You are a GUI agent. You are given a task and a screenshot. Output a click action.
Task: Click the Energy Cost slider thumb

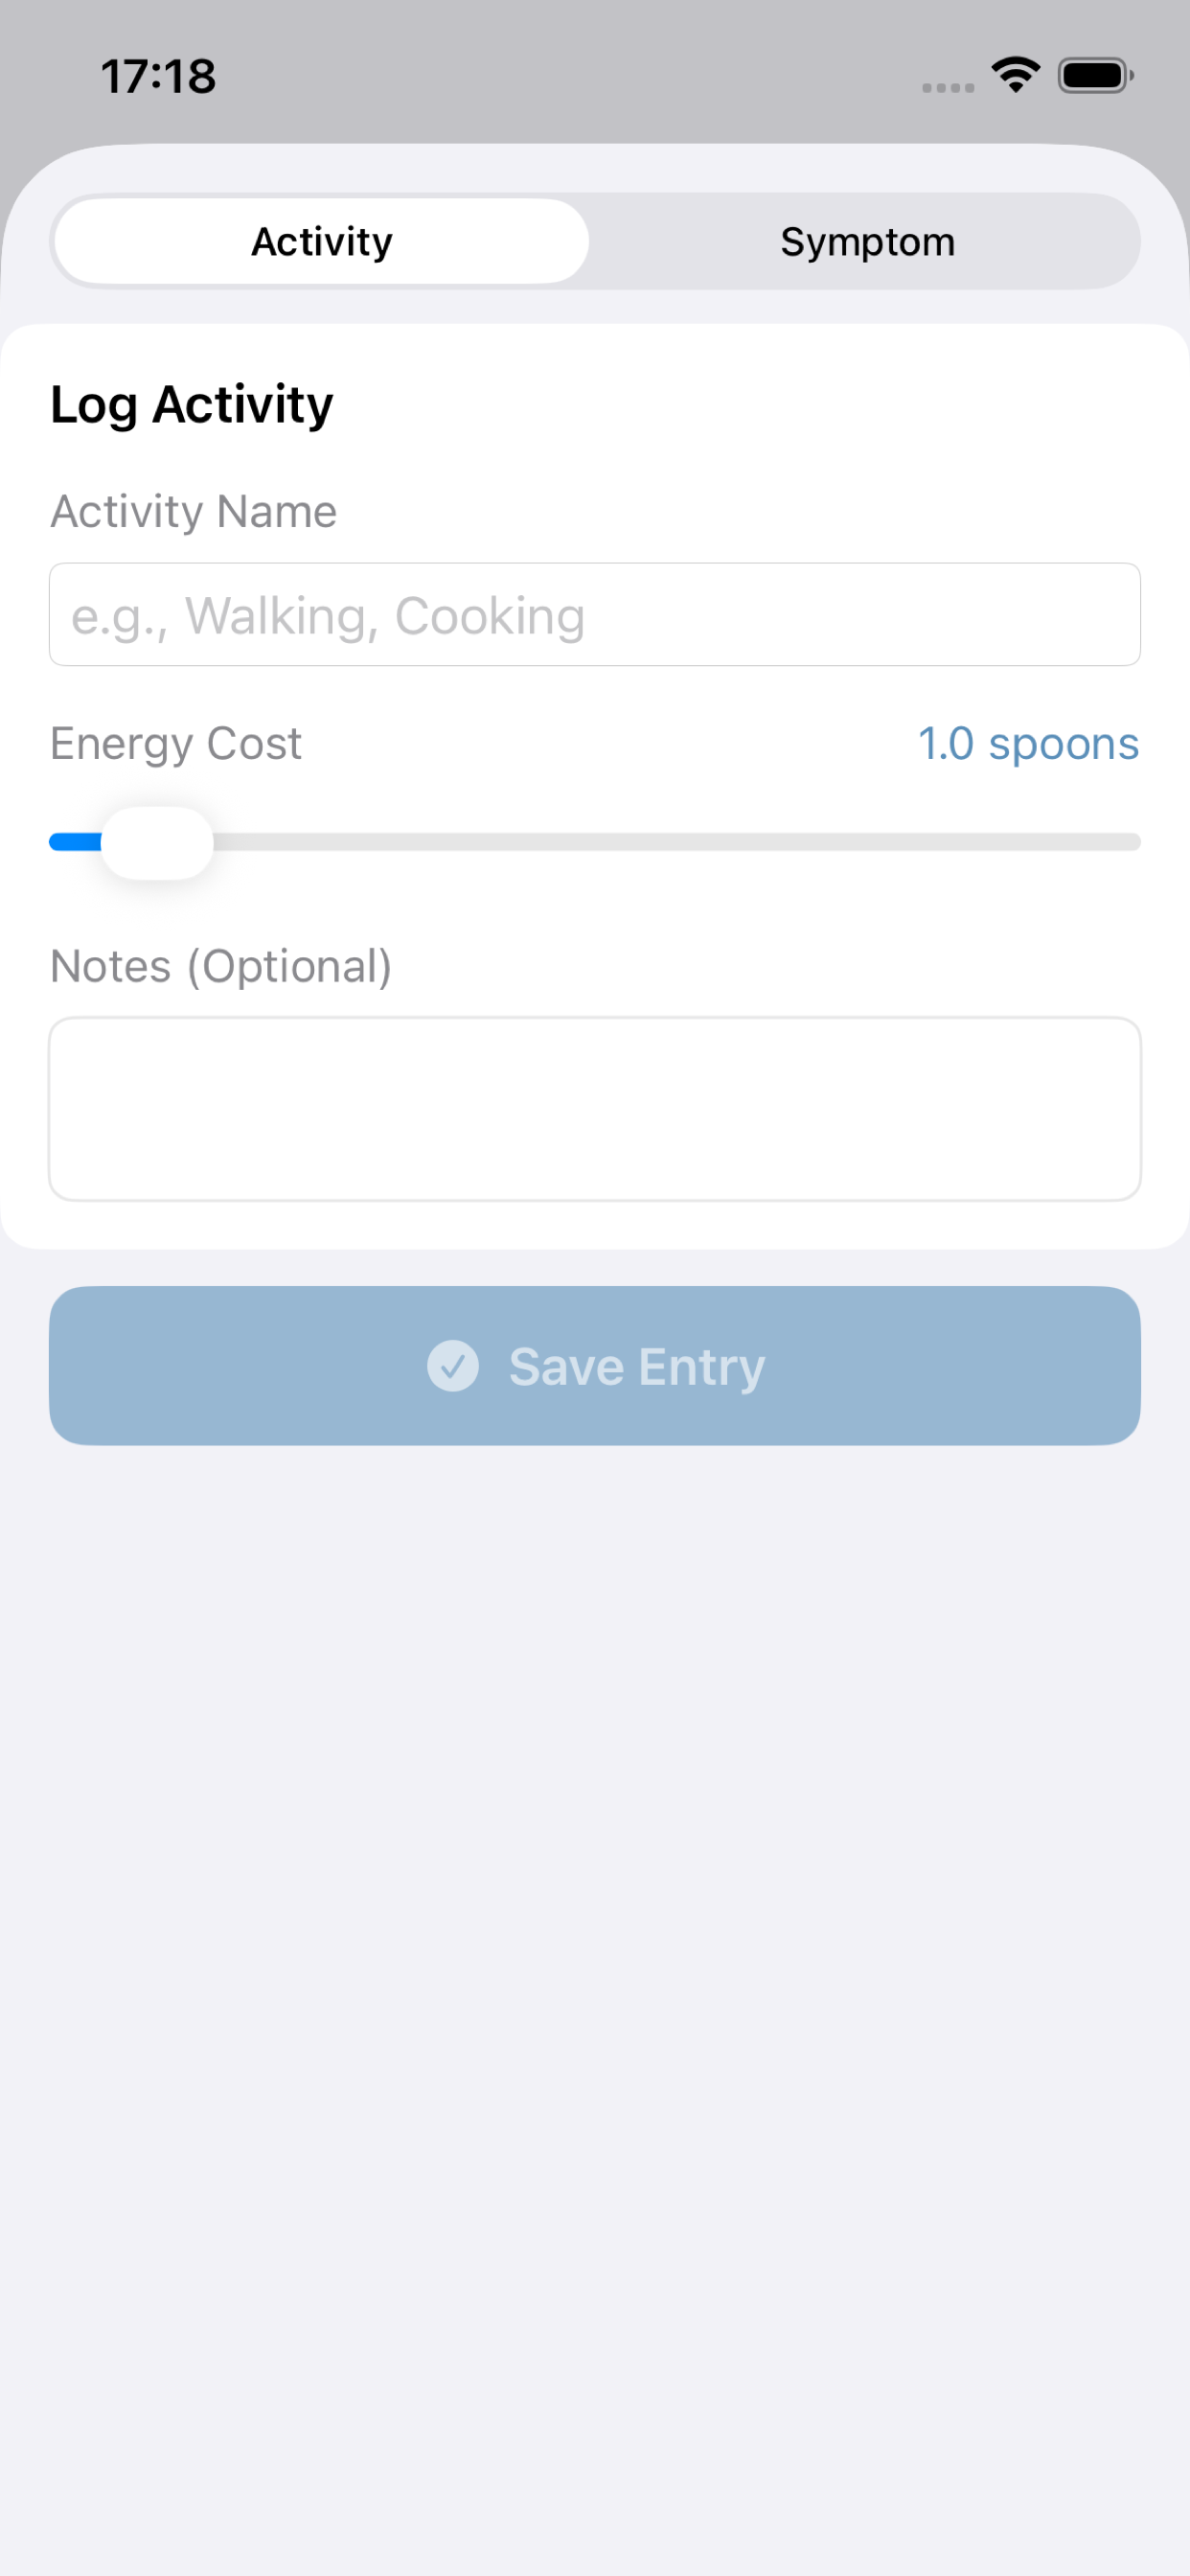[x=158, y=843]
